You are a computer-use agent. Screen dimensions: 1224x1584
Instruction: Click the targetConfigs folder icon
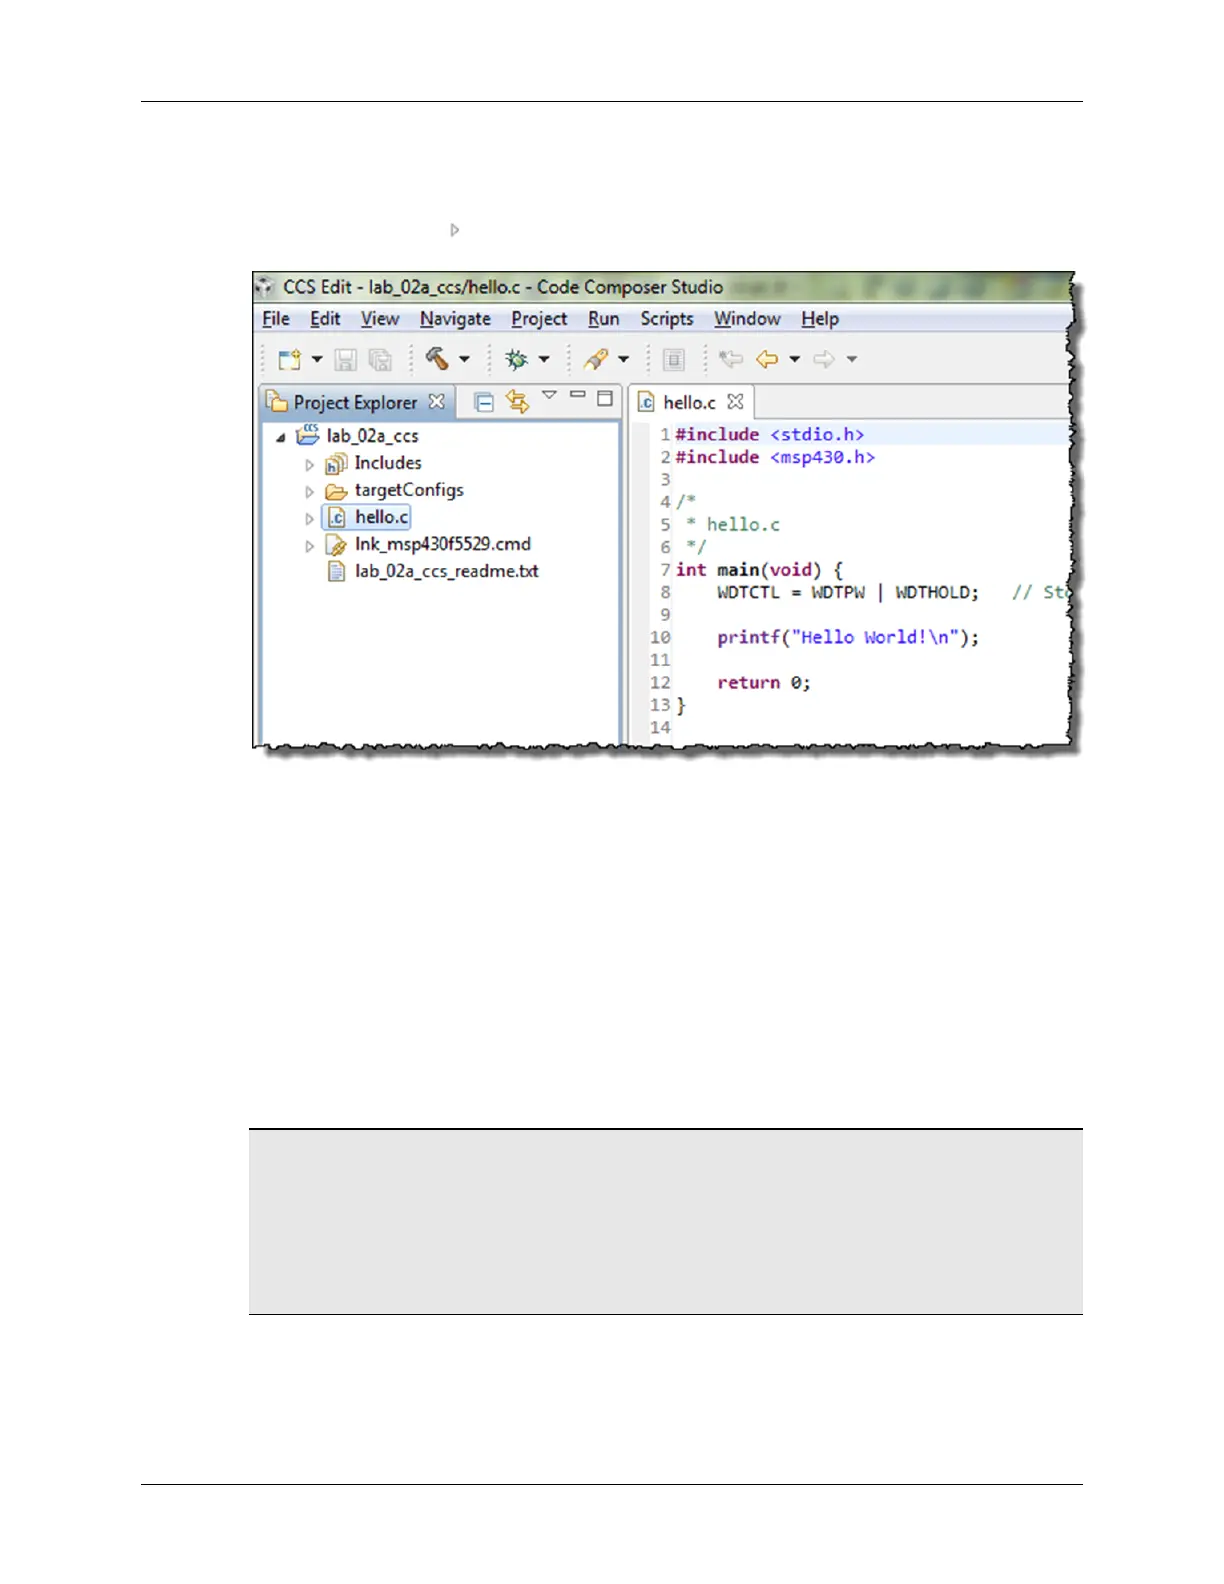pyautogui.click(x=336, y=491)
